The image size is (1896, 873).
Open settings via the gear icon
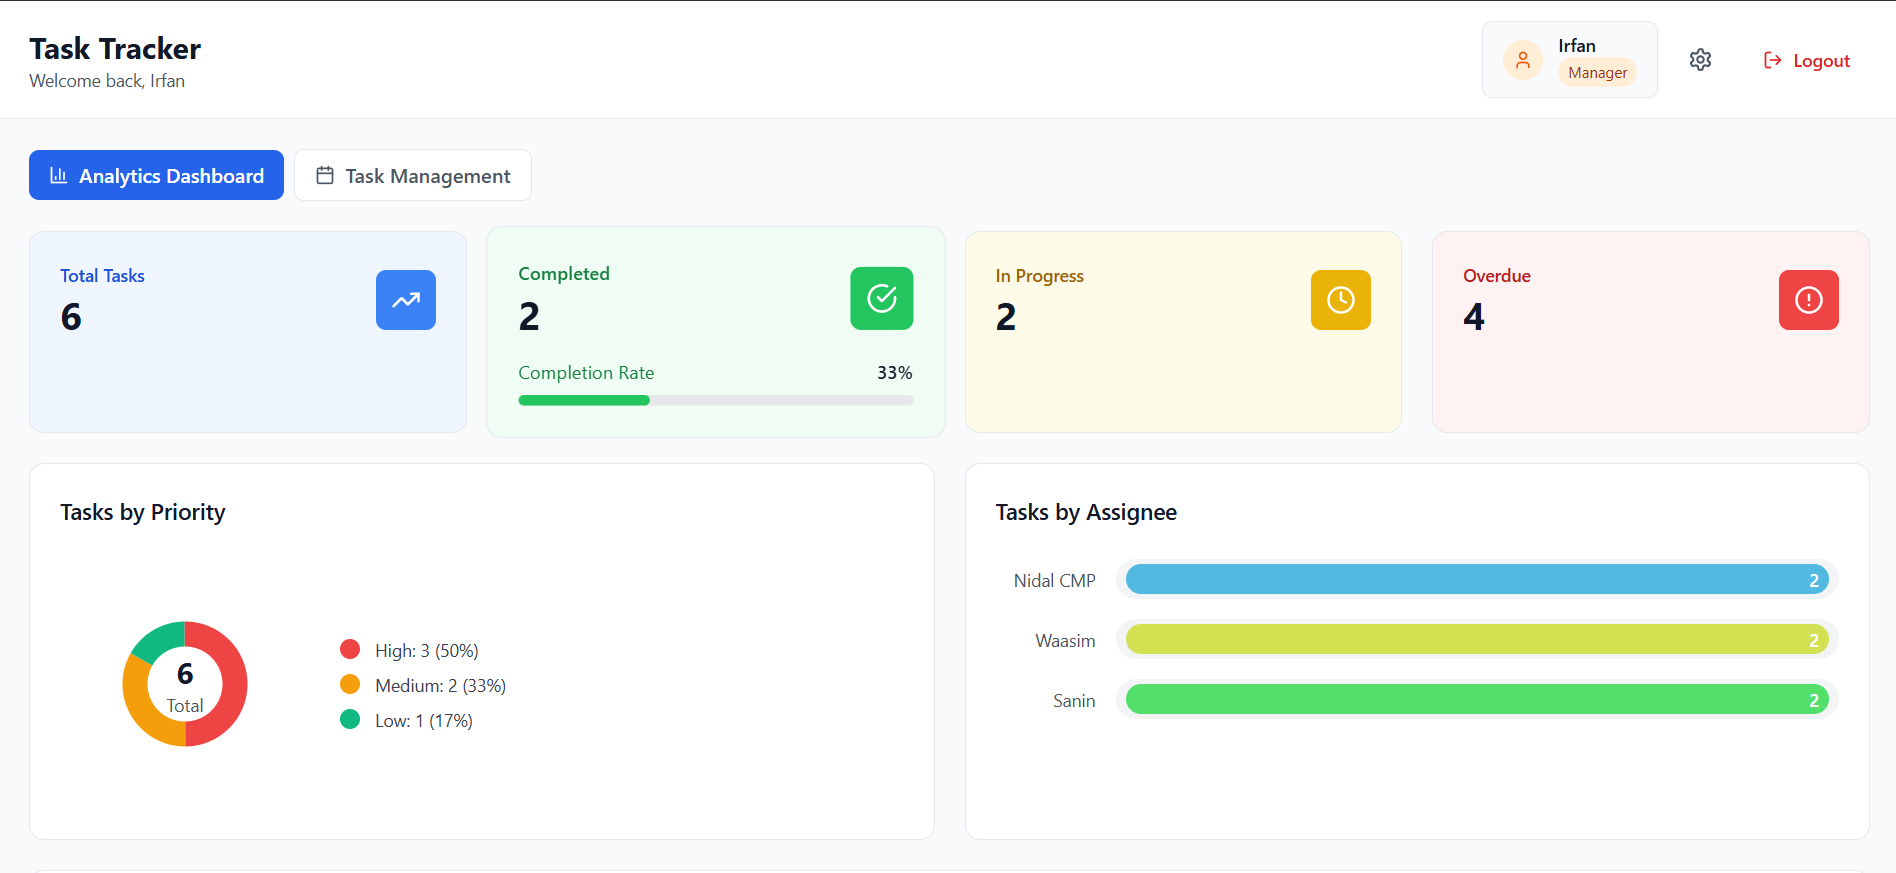(1700, 60)
